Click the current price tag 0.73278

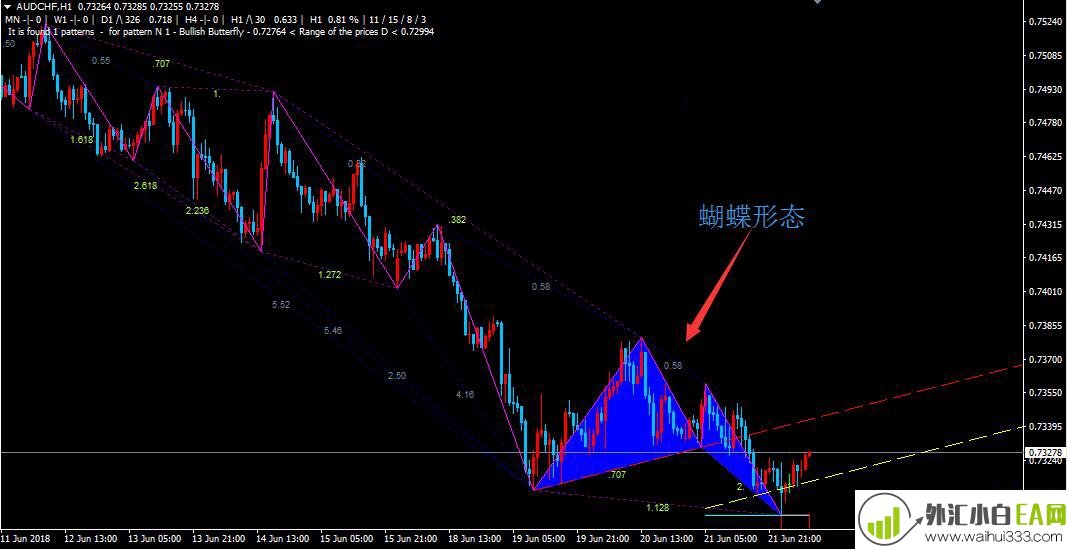click(1045, 452)
